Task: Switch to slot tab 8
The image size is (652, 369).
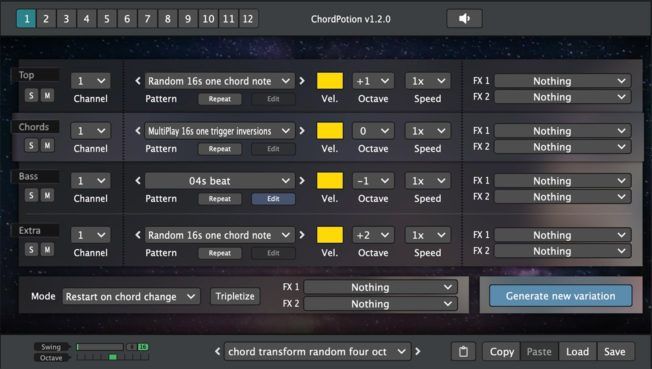Action: coord(168,19)
